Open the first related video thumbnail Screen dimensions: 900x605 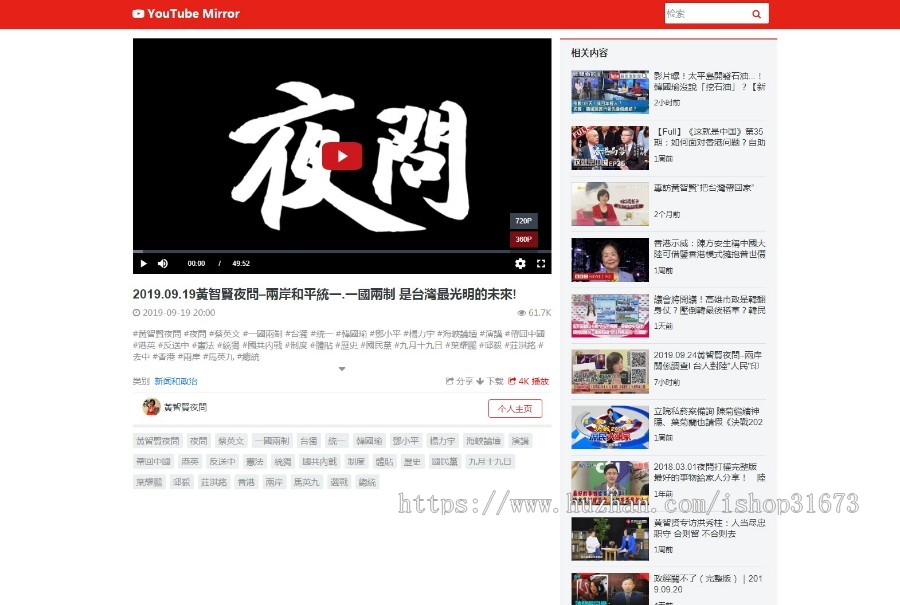tap(610, 91)
